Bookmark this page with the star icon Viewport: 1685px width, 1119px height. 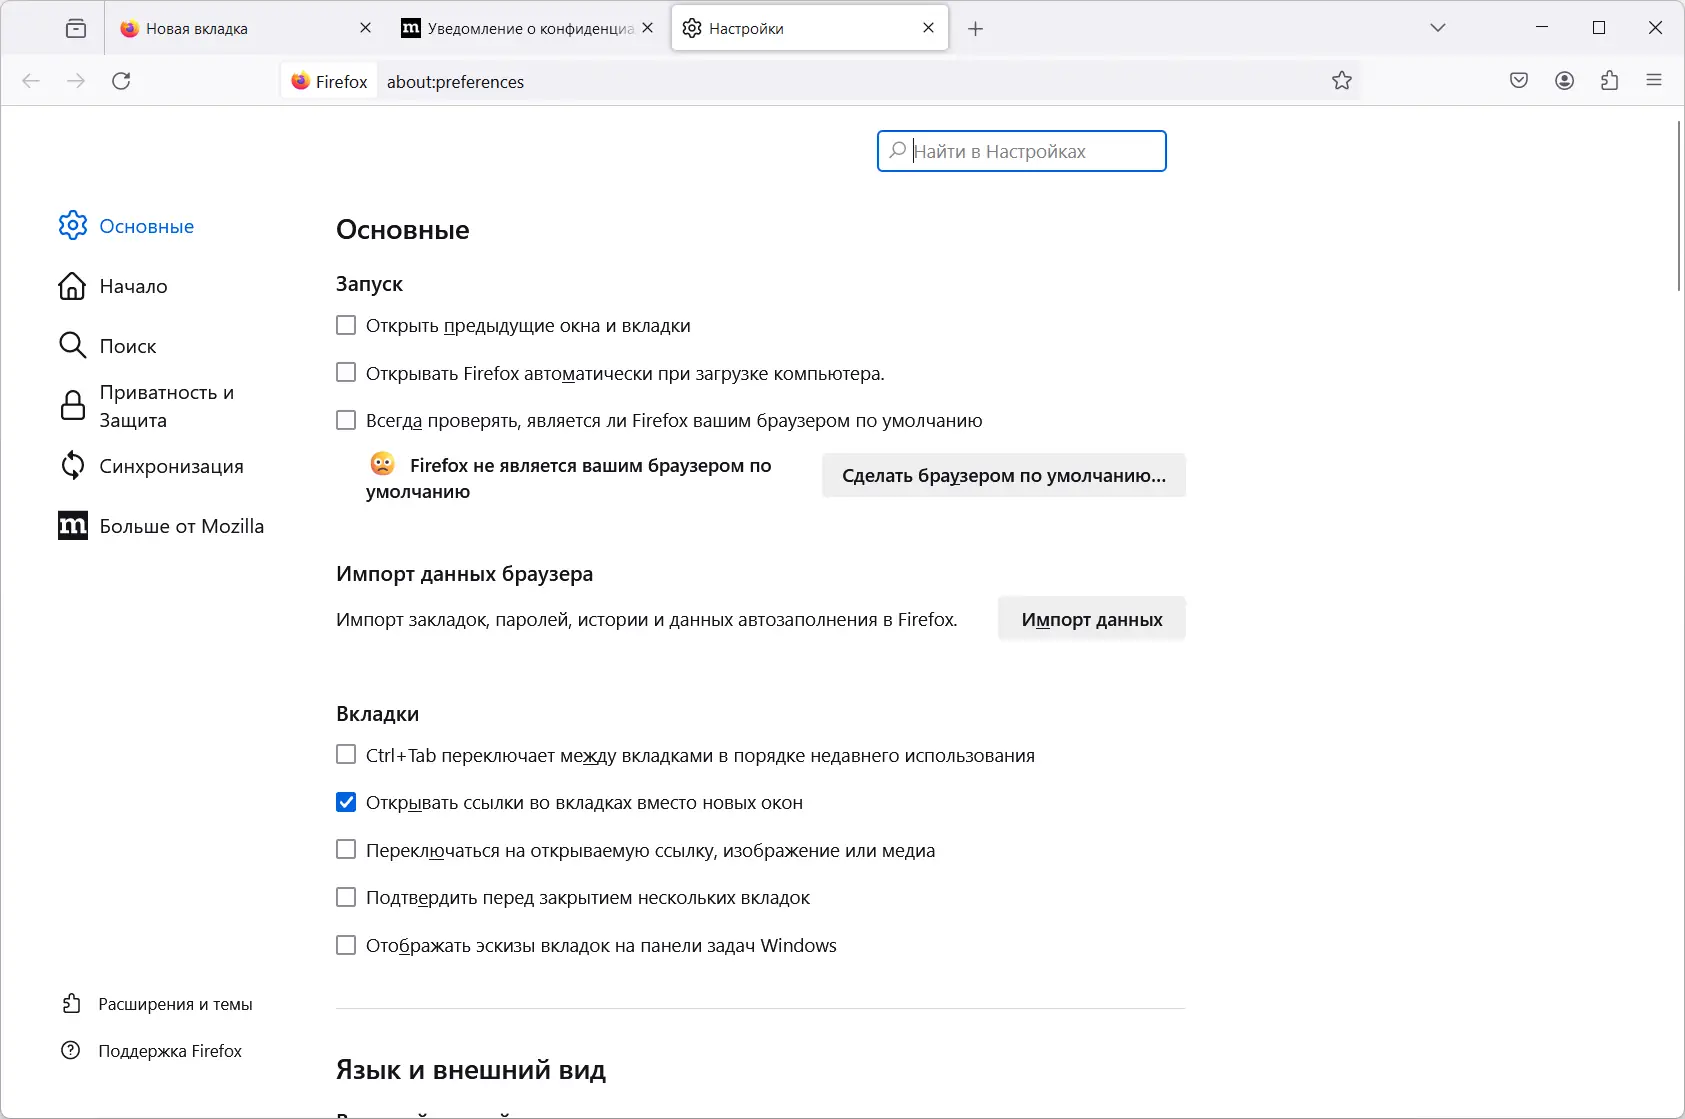(1342, 81)
